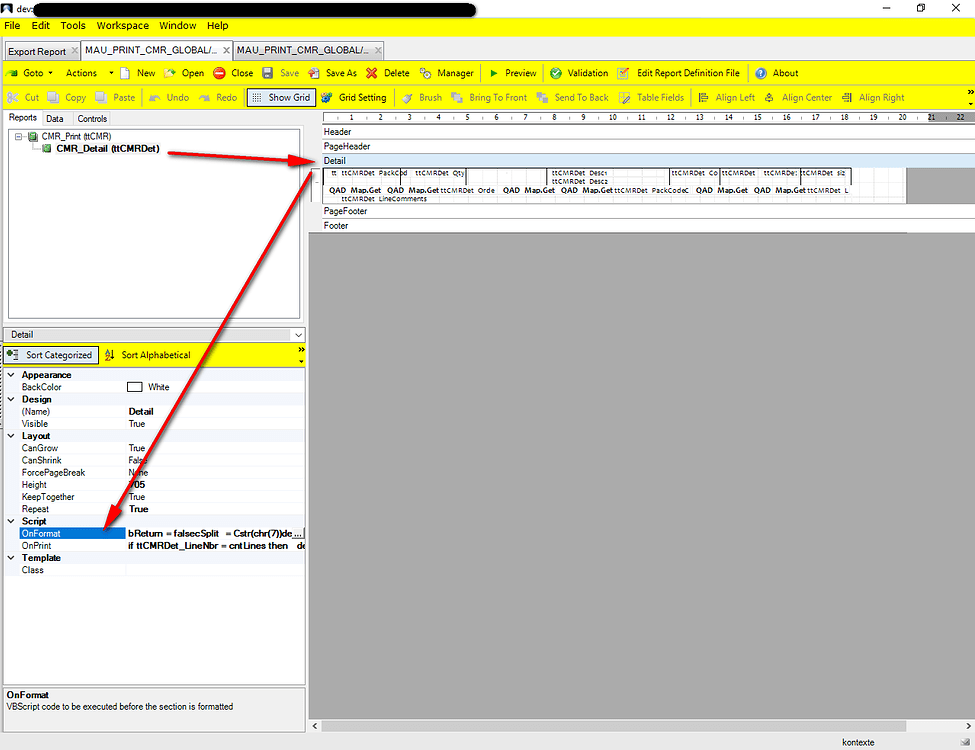The height and width of the screenshot is (750, 975).
Task: Select the PageFooter section band
Action: [x=648, y=211]
